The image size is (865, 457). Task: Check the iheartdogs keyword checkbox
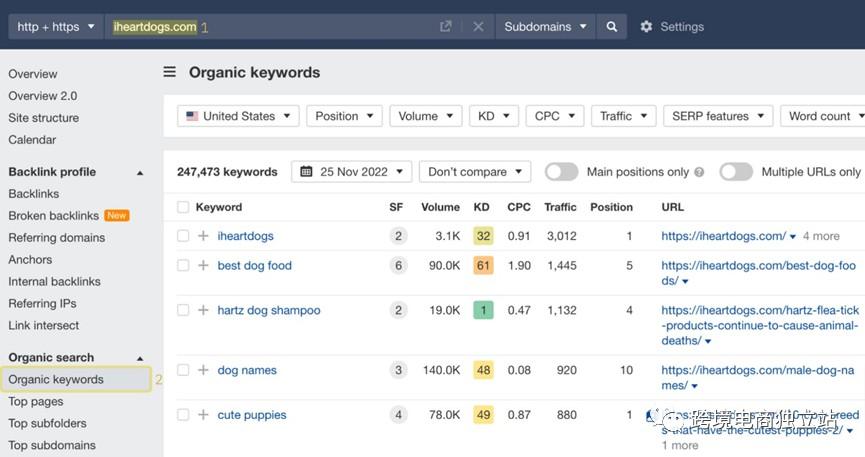coord(183,236)
